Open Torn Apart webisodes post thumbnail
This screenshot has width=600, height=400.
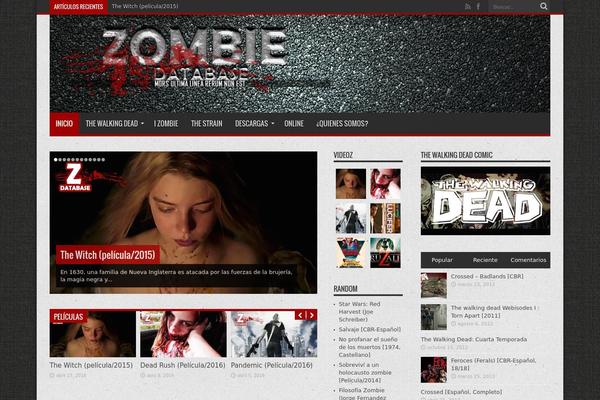pos(434,317)
